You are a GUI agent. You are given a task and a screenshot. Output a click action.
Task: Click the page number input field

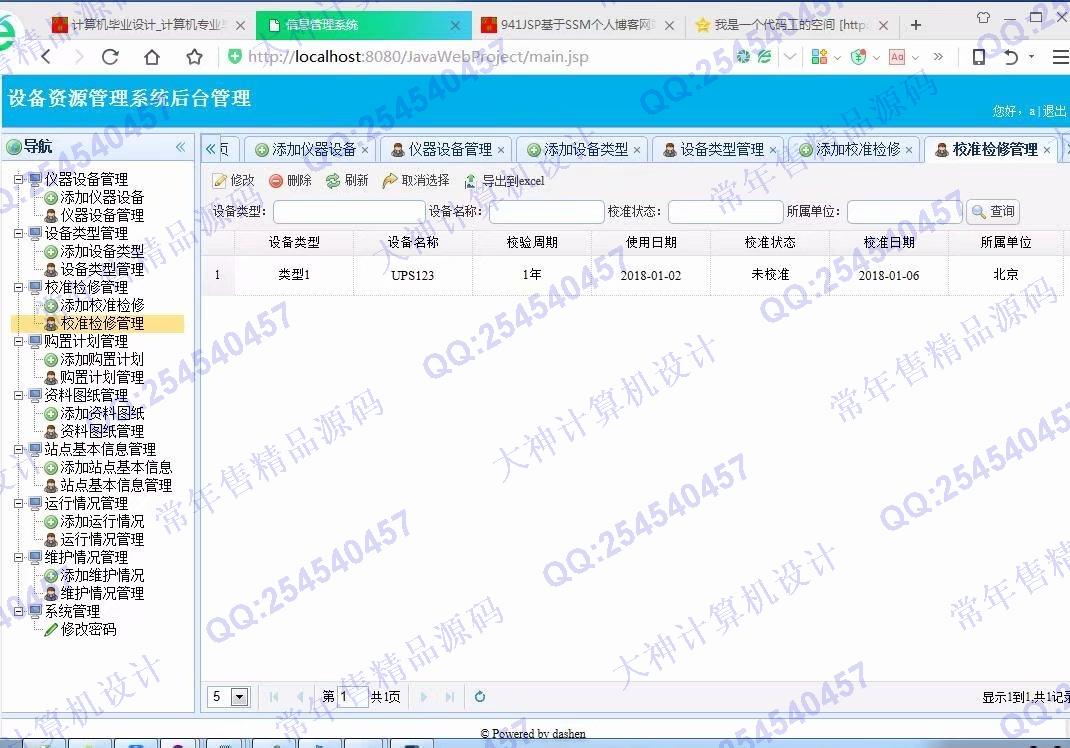tap(353, 697)
